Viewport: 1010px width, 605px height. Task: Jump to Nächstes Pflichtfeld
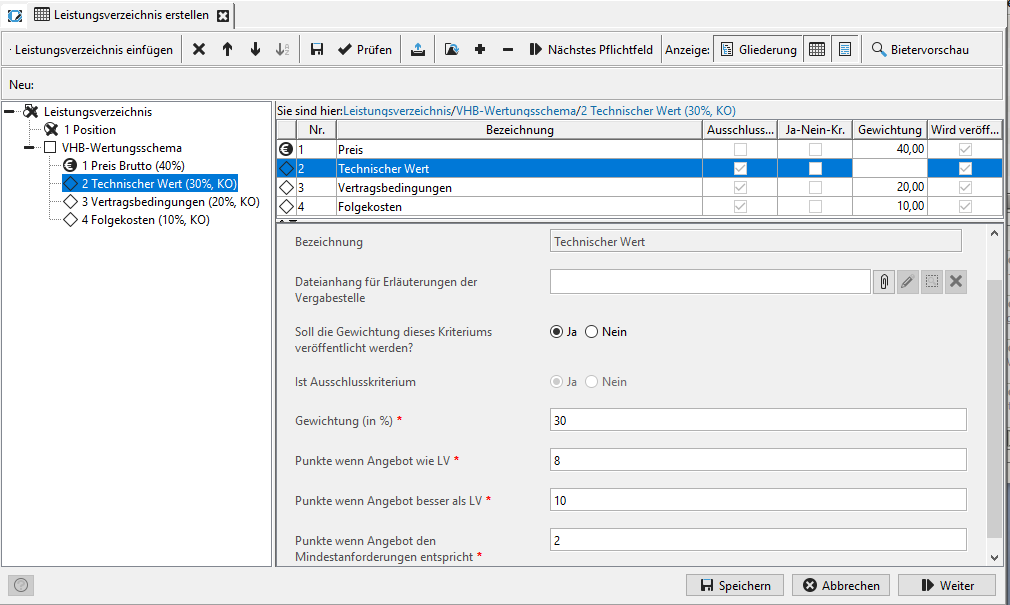click(x=591, y=49)
